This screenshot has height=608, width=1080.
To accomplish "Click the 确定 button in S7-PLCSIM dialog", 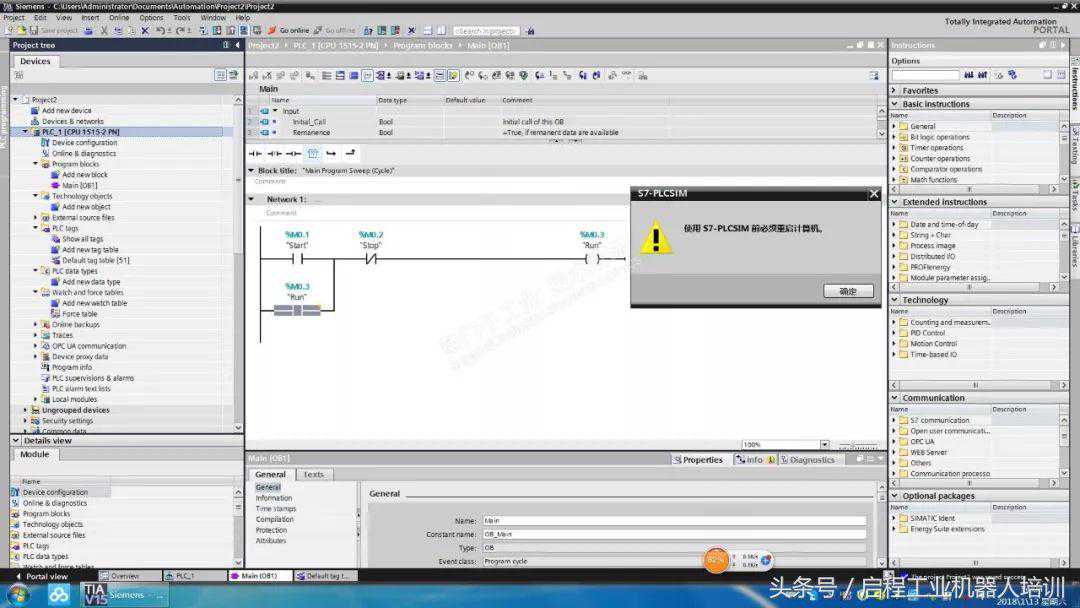I will pos(848,291).
